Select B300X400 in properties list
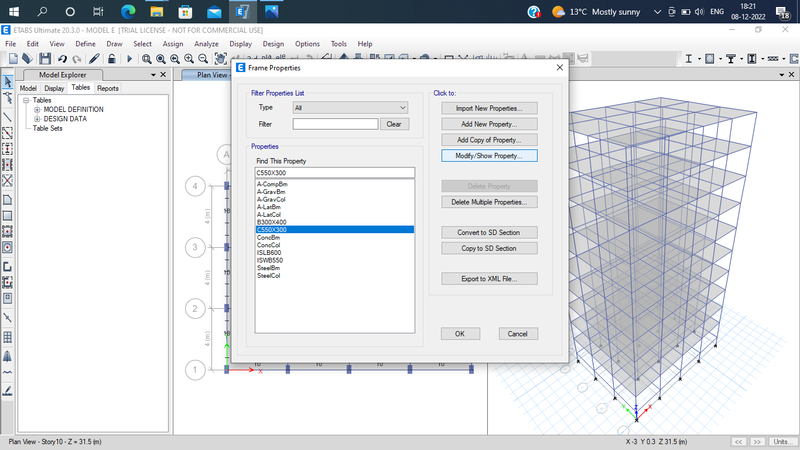The height and width of the screenshot is (450, 800). click(335, 222)
